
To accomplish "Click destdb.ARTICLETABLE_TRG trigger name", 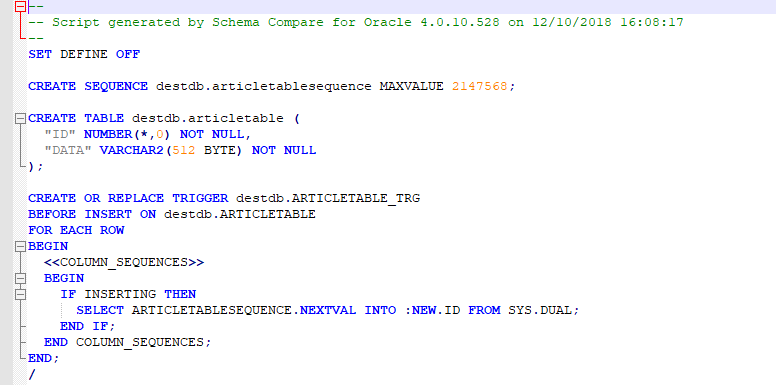I will pos(328,198).
